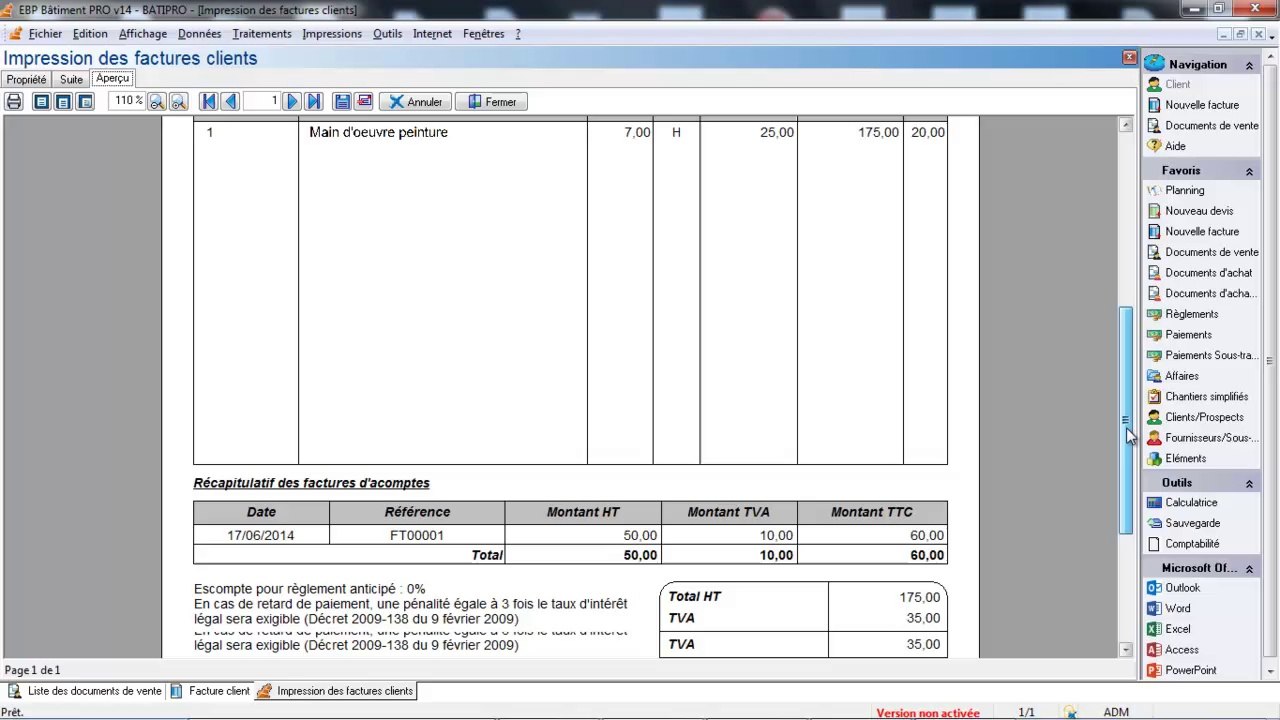Image resolution: width=1280 pixels, height=720 pixels.
Task: Collapse the Outils section
Action: point(1249,483)
